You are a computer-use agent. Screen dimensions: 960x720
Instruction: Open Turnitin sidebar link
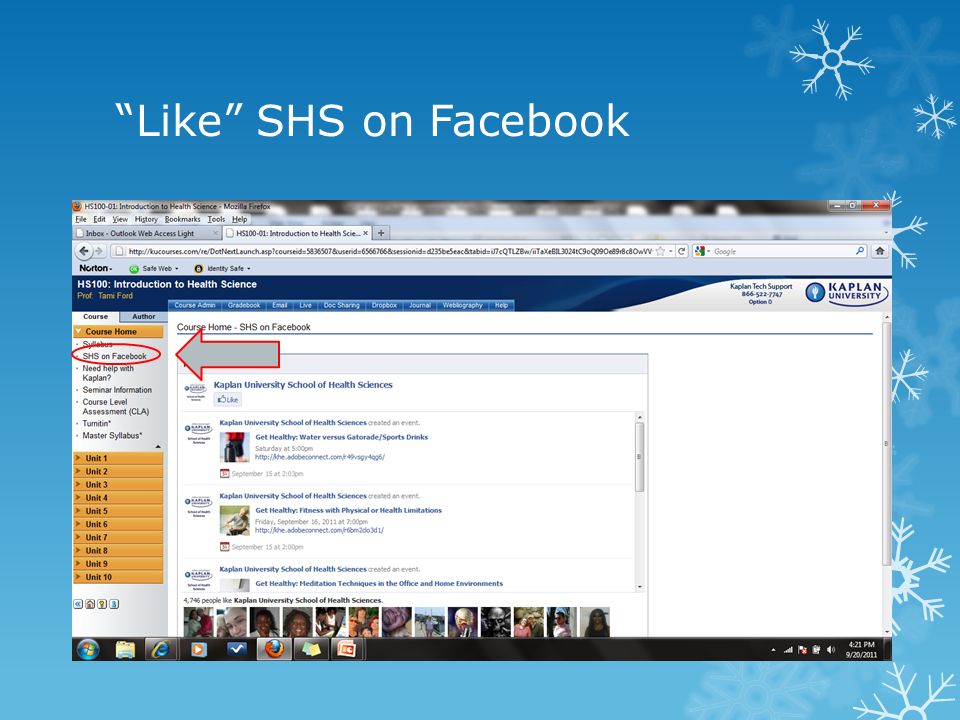point(97,423)
